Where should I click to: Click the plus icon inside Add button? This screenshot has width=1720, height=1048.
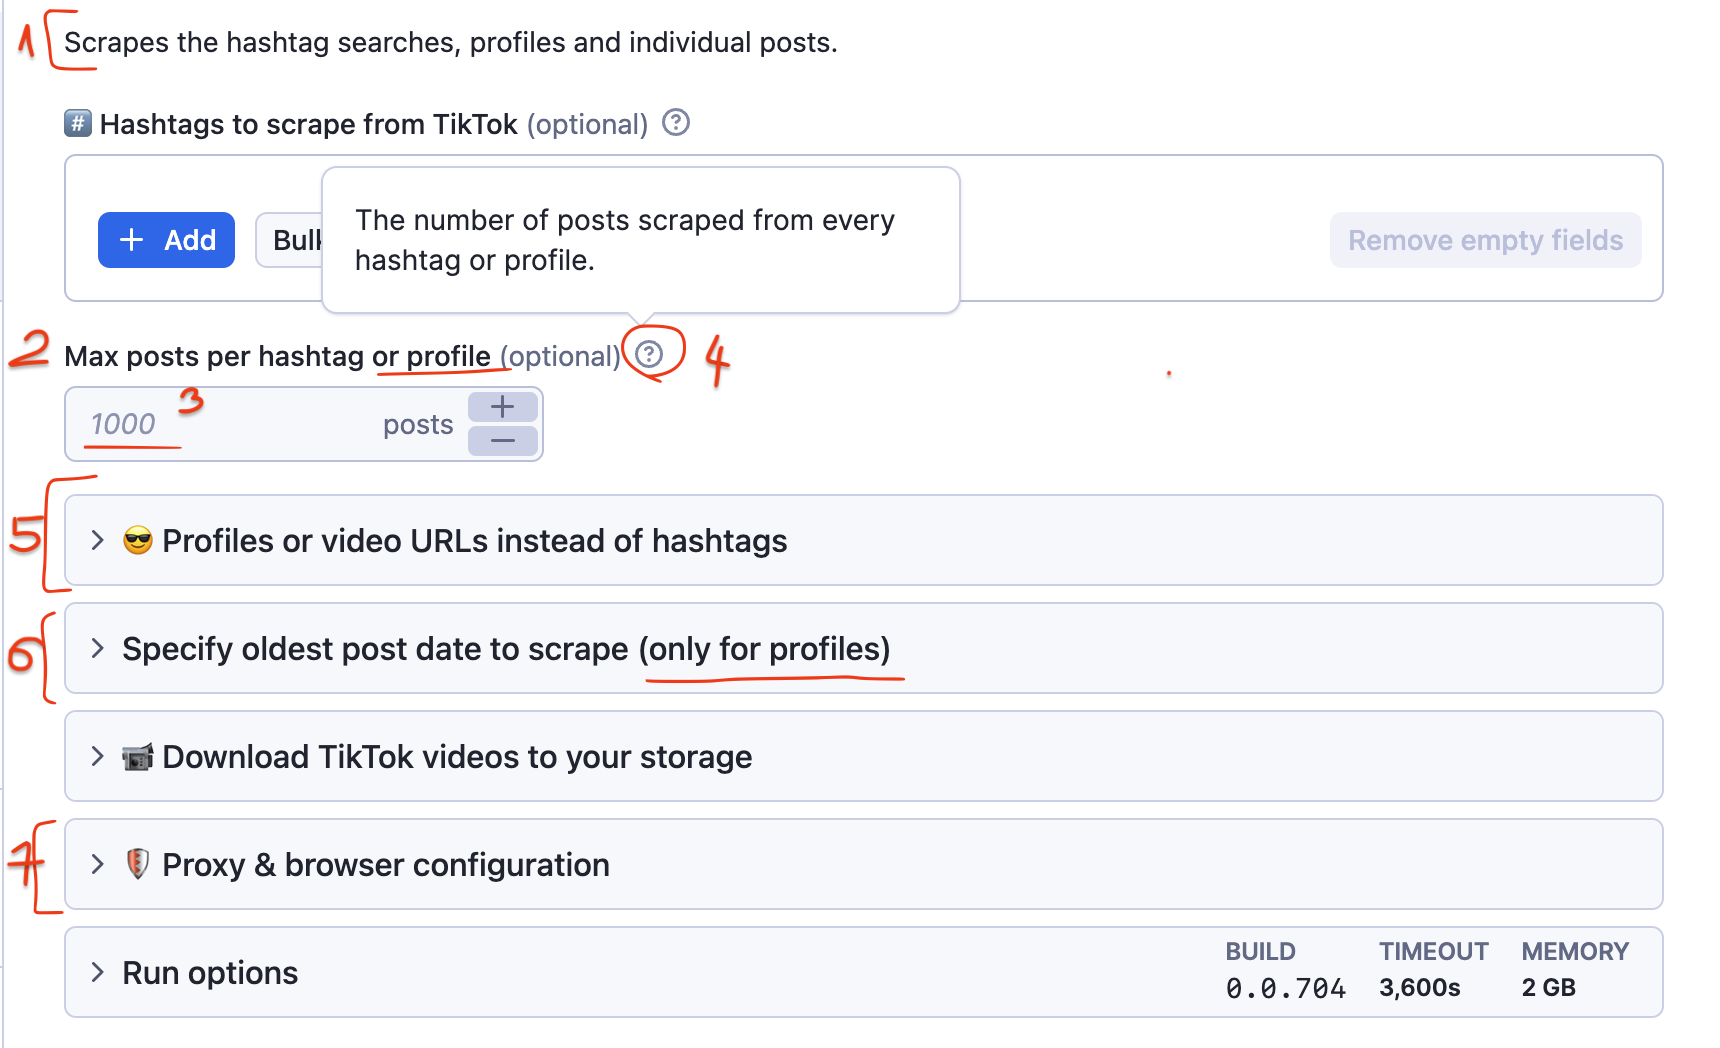(x=131, y=240)
